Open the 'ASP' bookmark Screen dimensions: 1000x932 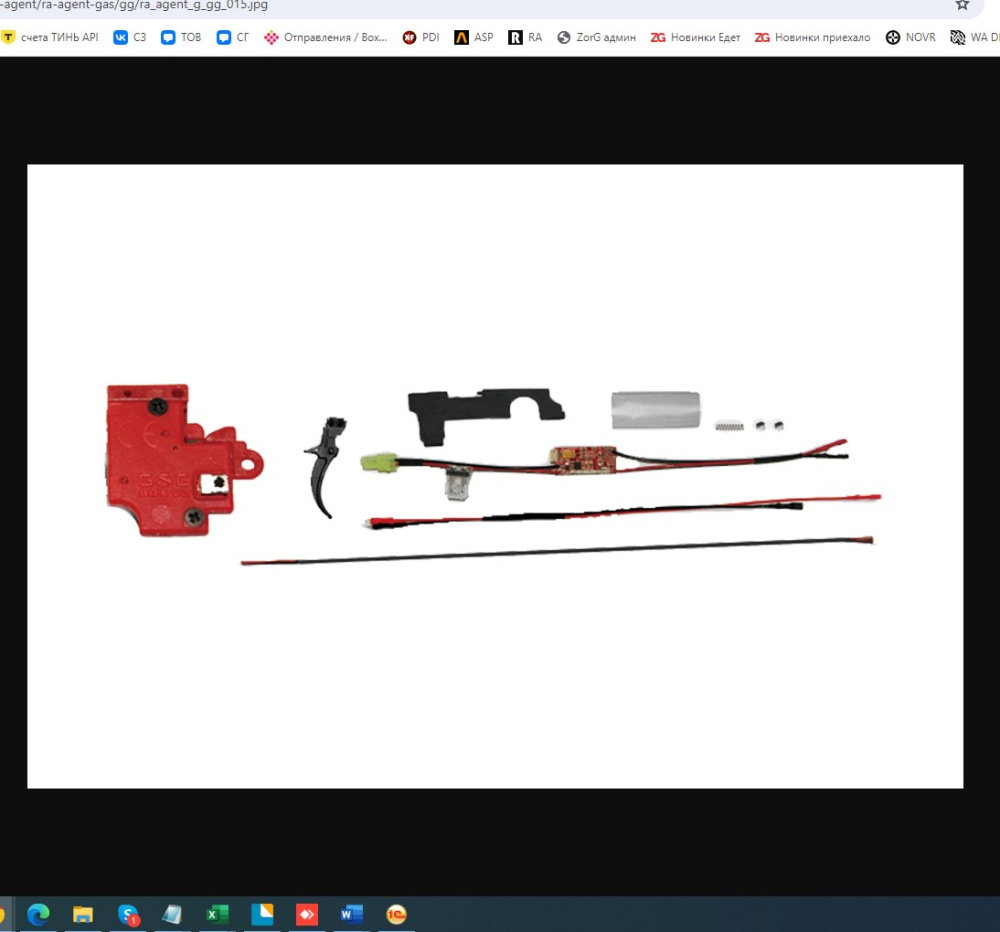tap(474, 38)
